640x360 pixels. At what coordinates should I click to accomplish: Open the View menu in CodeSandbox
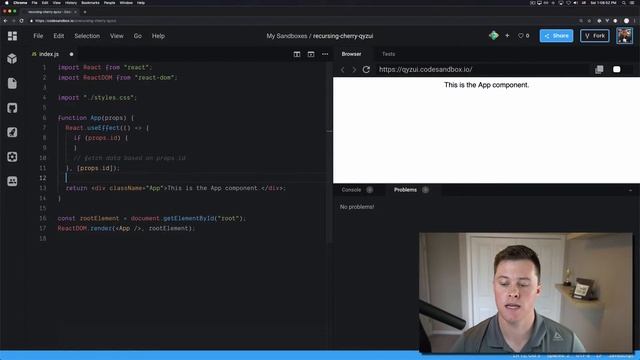pyautogui.click(x=116, y=36)
